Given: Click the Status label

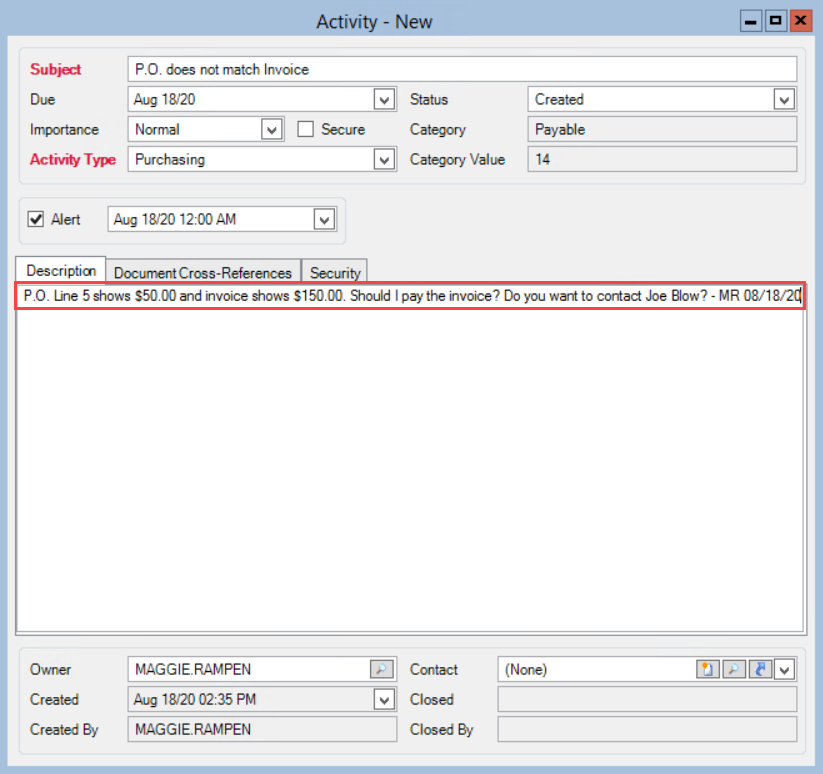Looking at the screenshot, I should [429, 100].
